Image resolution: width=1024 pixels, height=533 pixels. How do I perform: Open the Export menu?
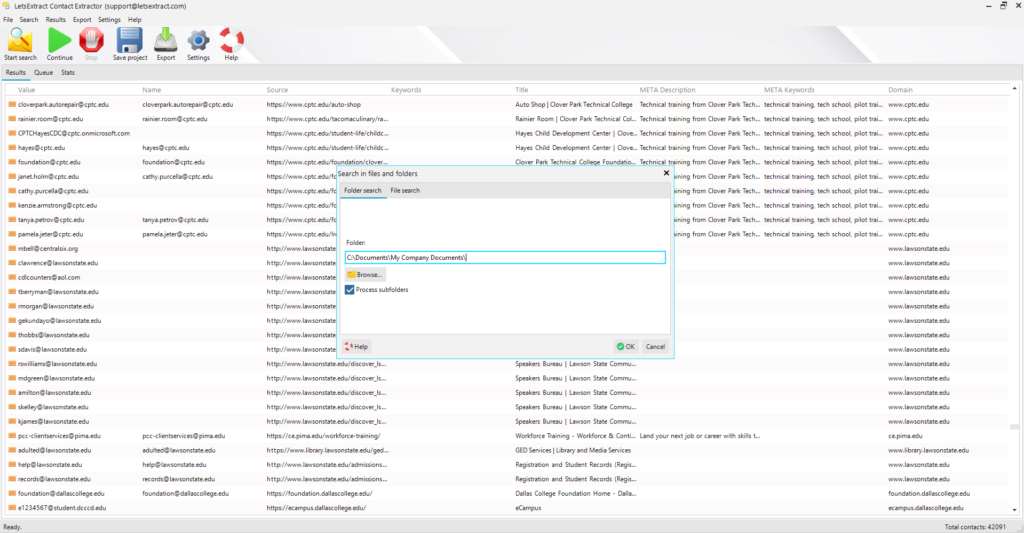(82, 20)
